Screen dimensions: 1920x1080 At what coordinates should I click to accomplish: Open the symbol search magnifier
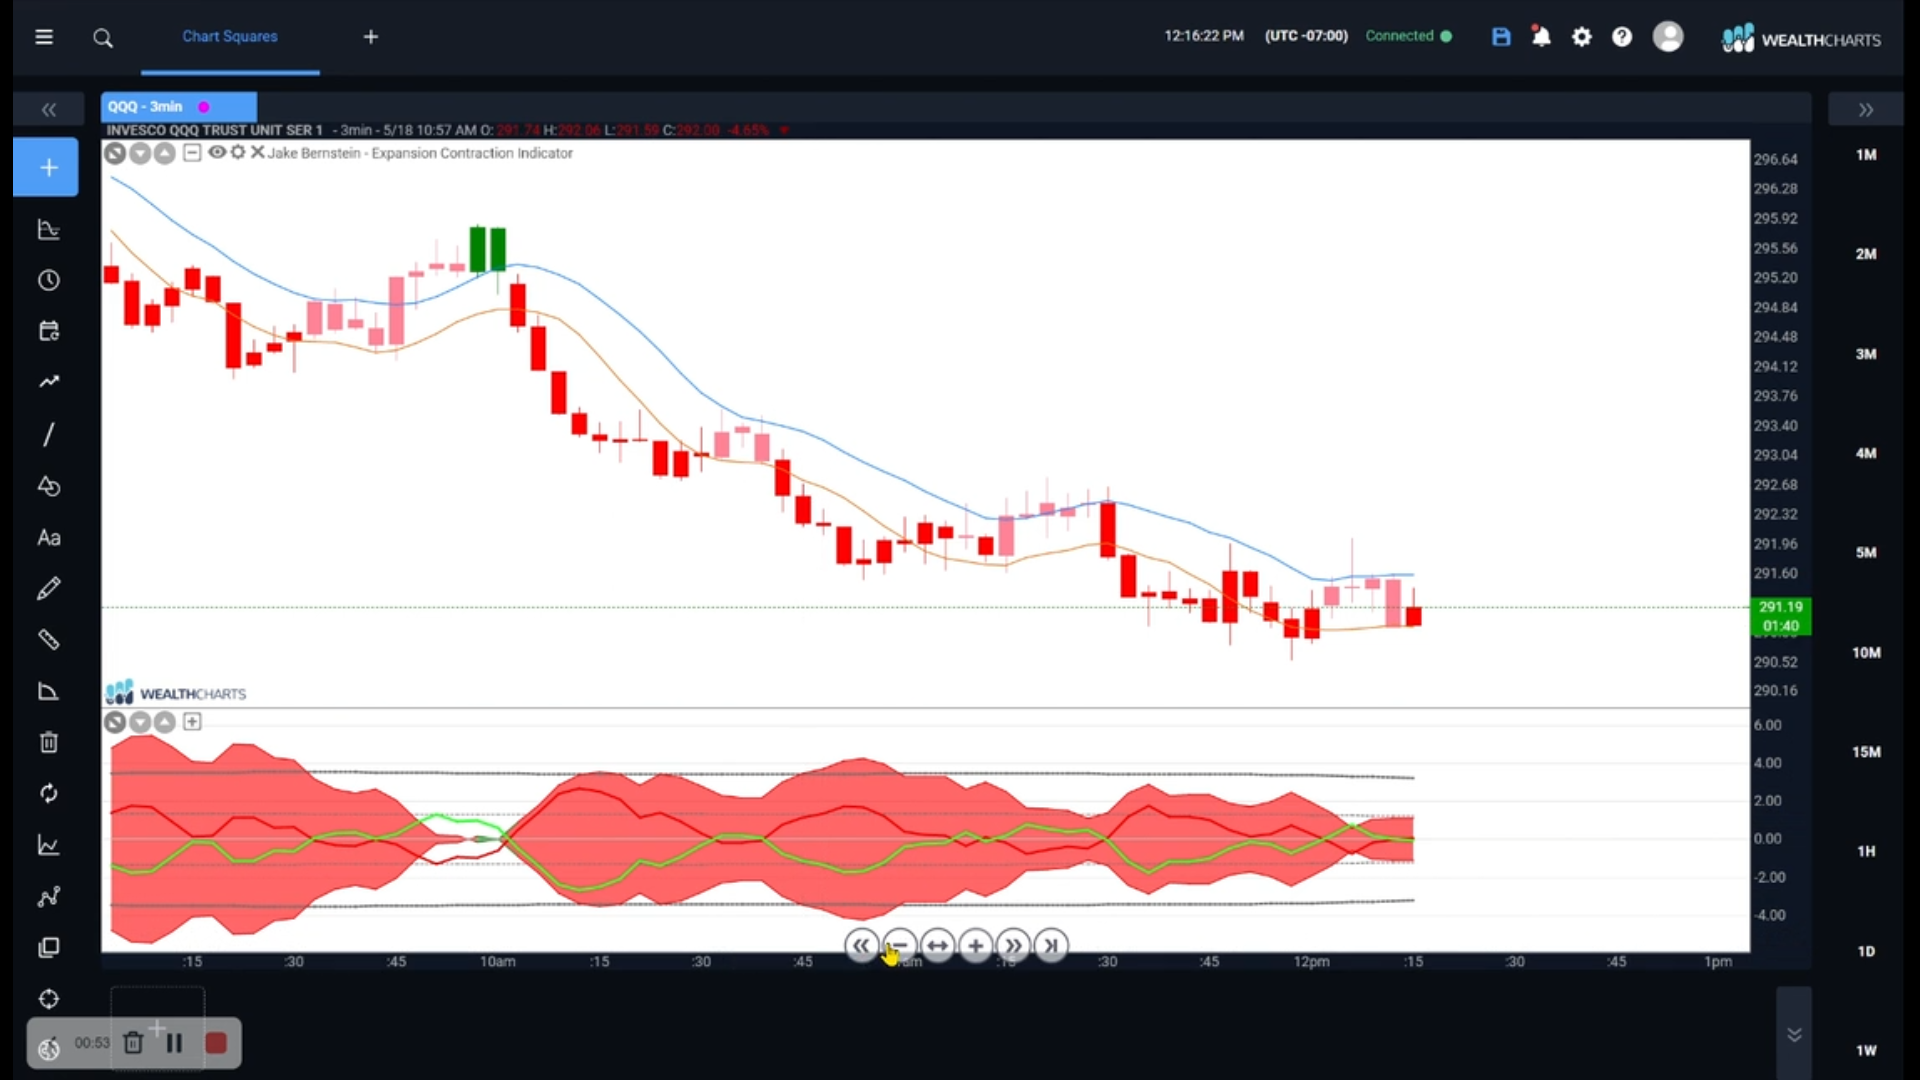click(x=103, y=38)
